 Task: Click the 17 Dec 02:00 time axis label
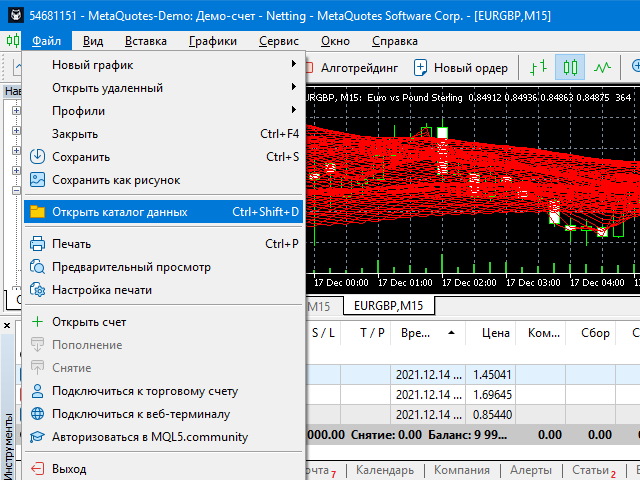[469, 283]
